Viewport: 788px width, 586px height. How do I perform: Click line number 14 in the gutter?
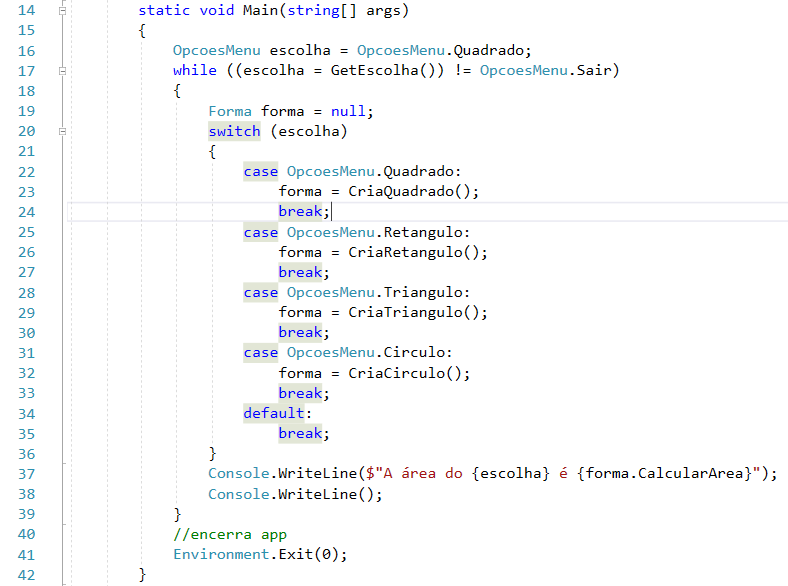[x=27, y=11]
